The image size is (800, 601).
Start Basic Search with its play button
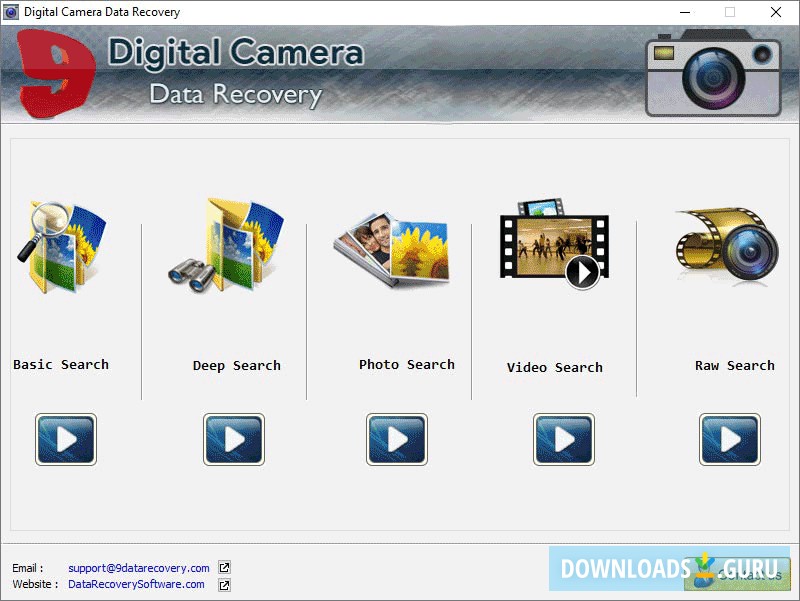pos(66,439)
